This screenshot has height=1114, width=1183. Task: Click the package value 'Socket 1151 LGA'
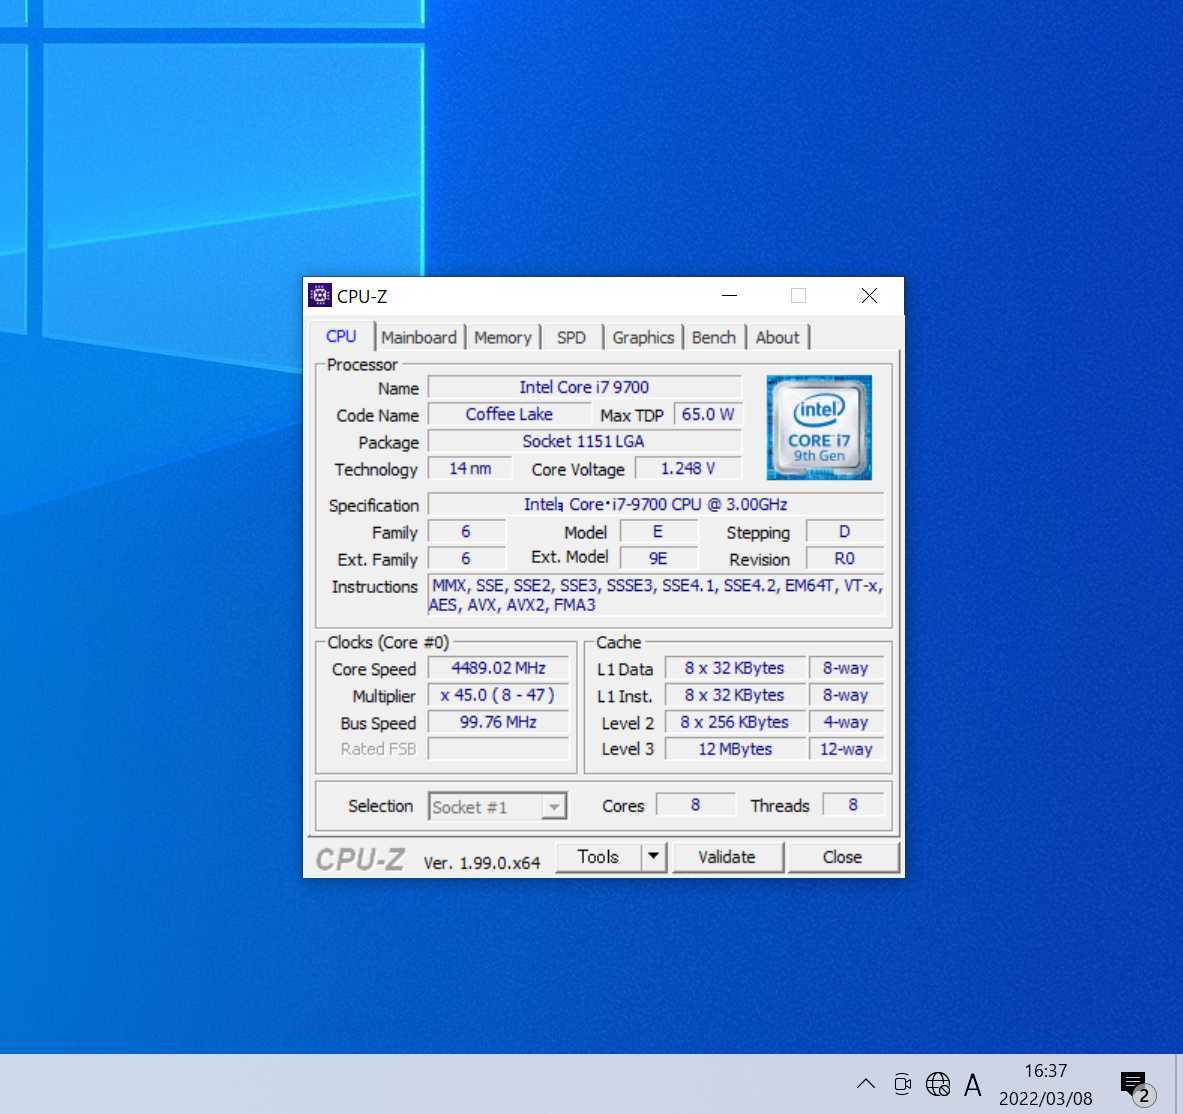click(584, 441)
